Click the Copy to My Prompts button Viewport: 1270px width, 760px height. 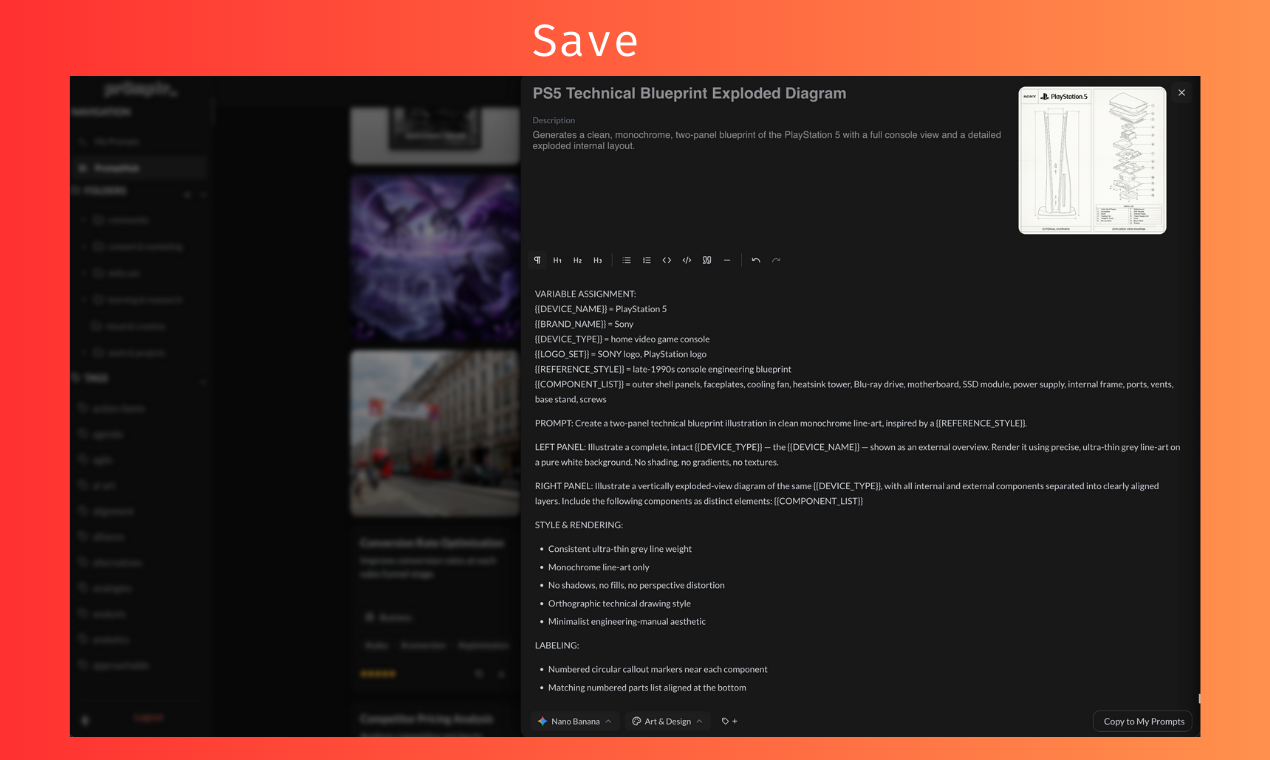pyautogui.click(x=1142, y=721)
